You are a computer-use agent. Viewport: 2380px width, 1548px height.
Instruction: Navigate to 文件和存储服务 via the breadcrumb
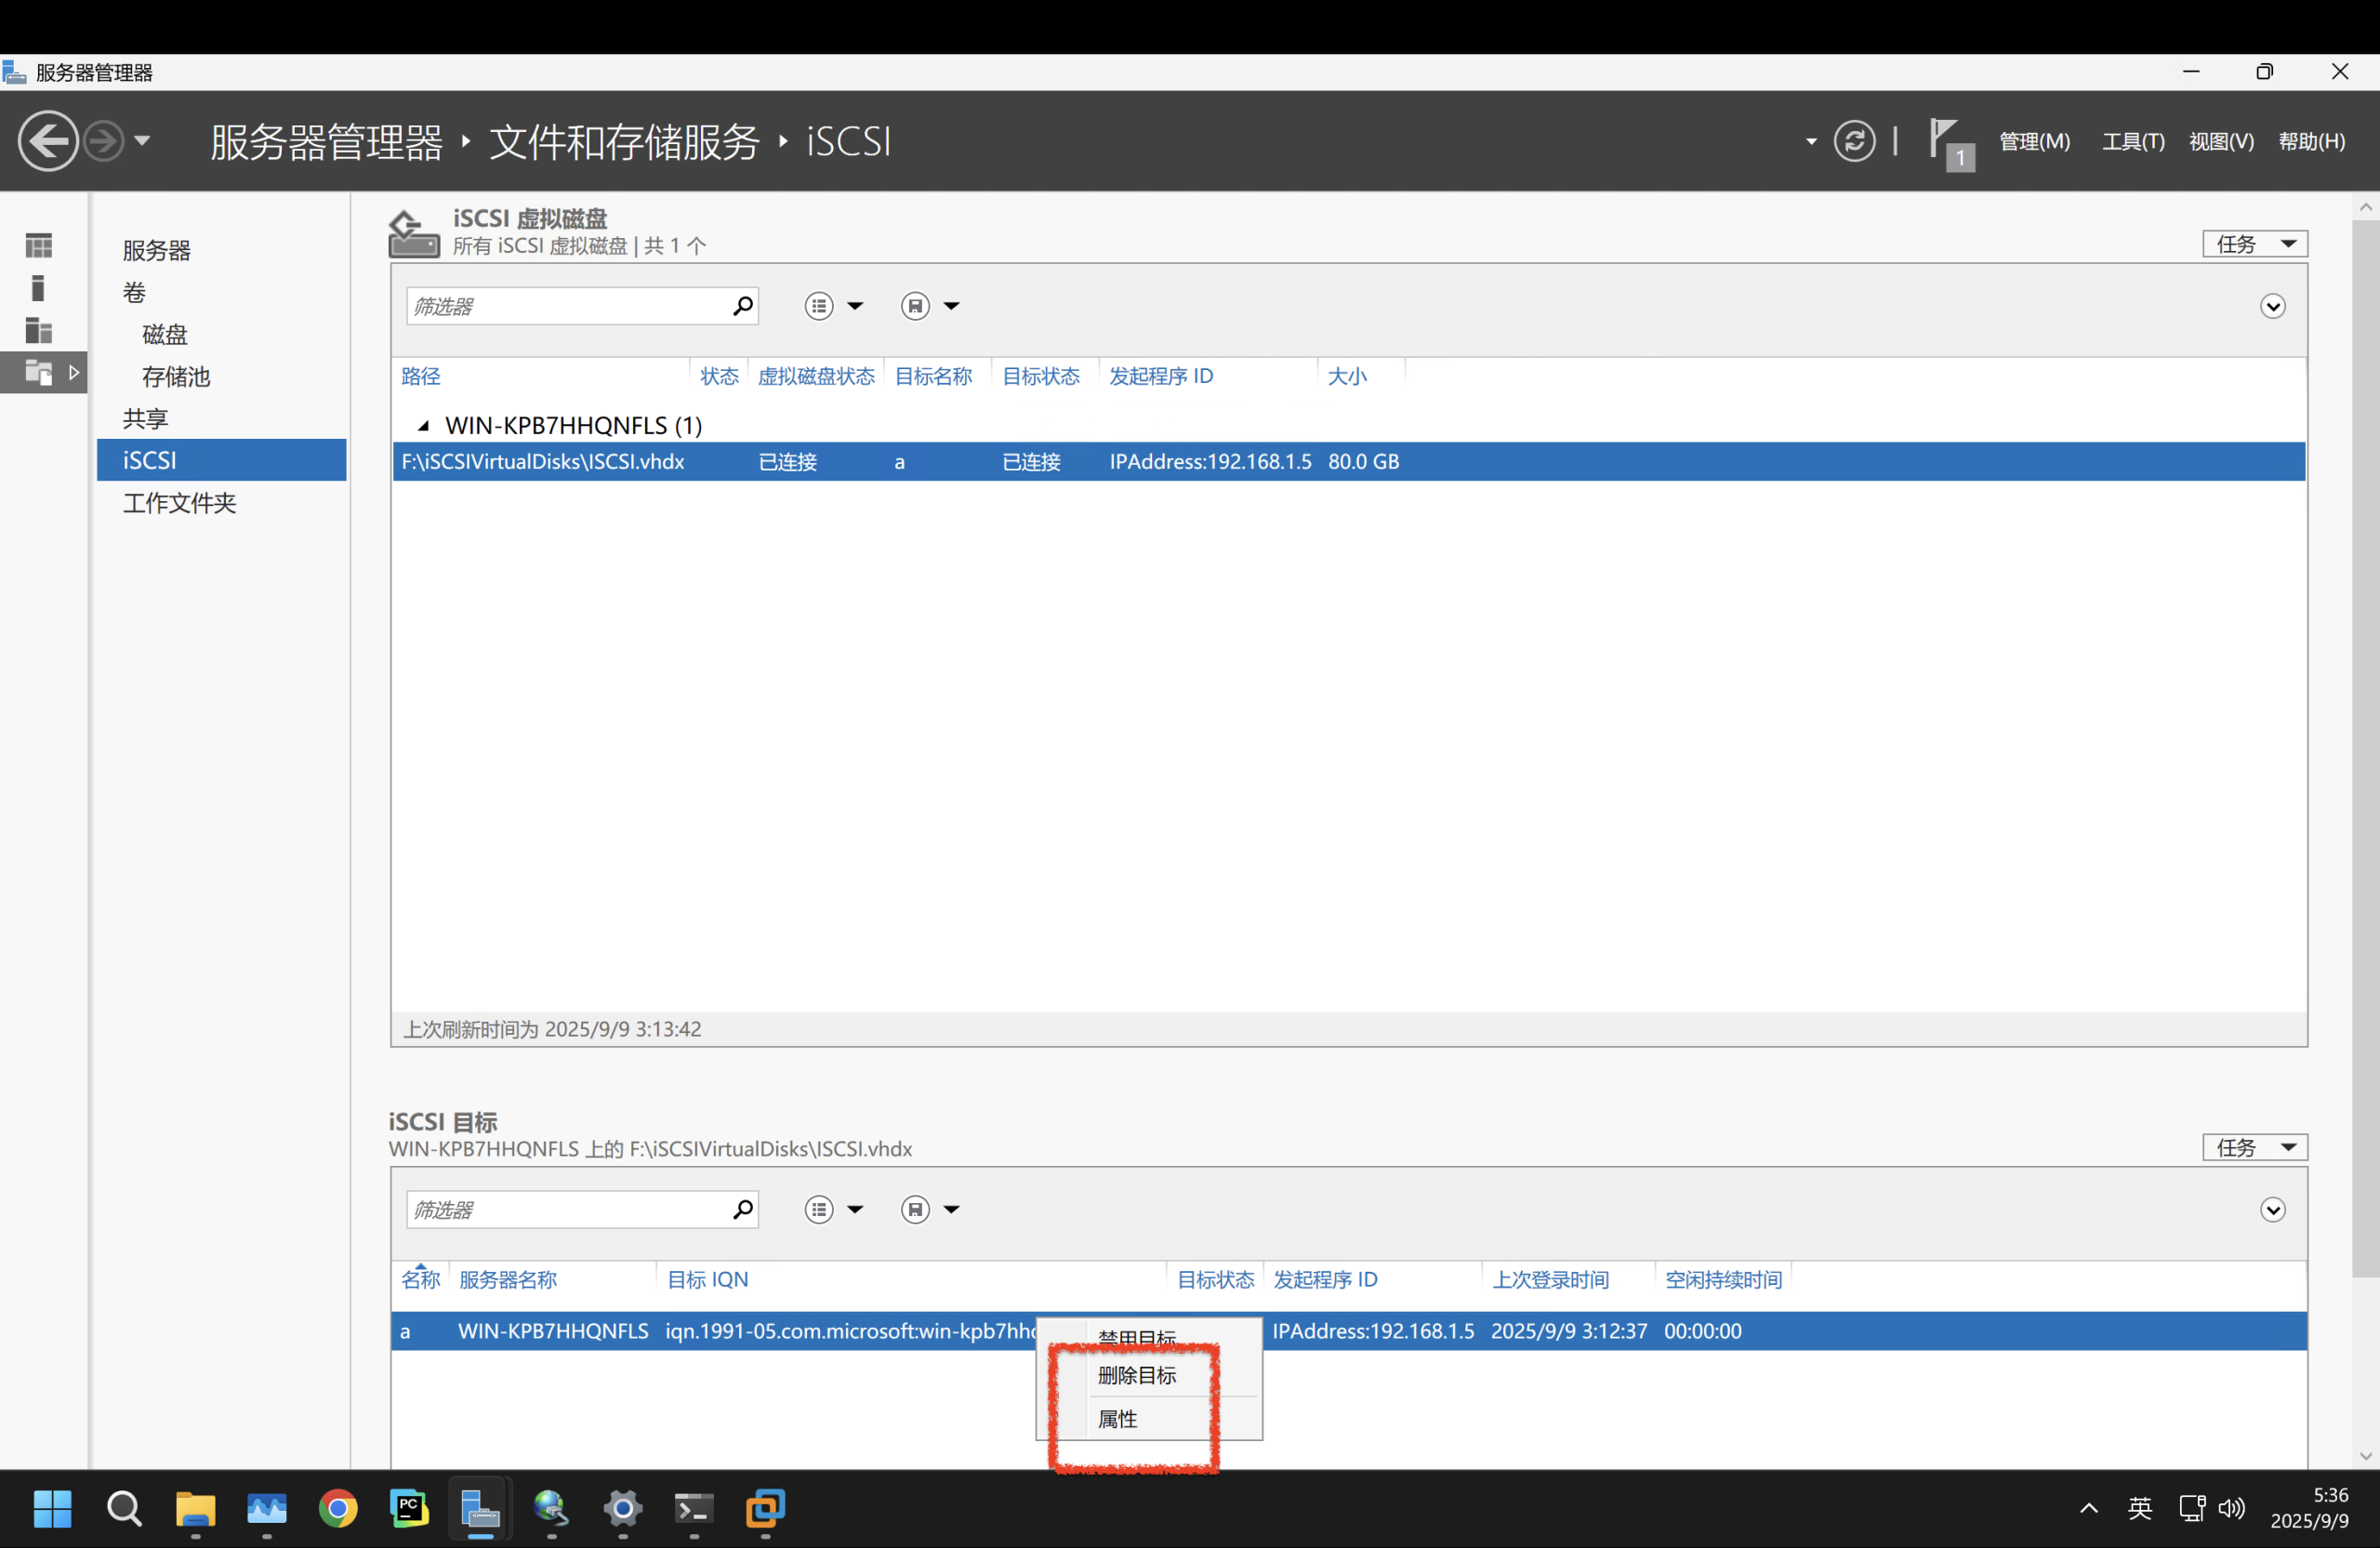(622, 141)
